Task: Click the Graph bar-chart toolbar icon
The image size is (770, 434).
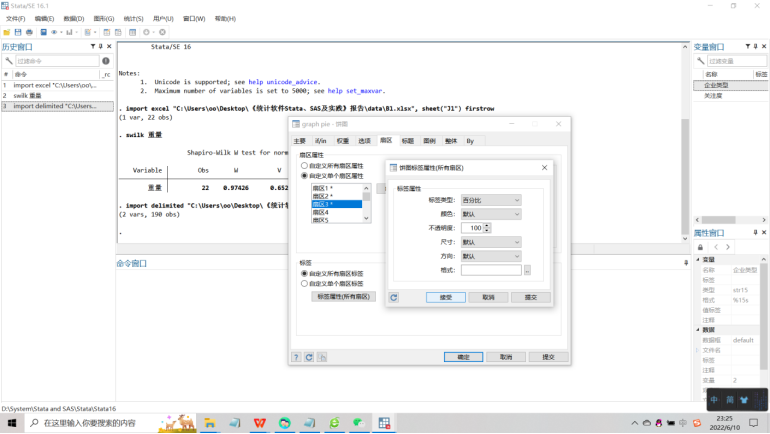Action: point(69,32)
